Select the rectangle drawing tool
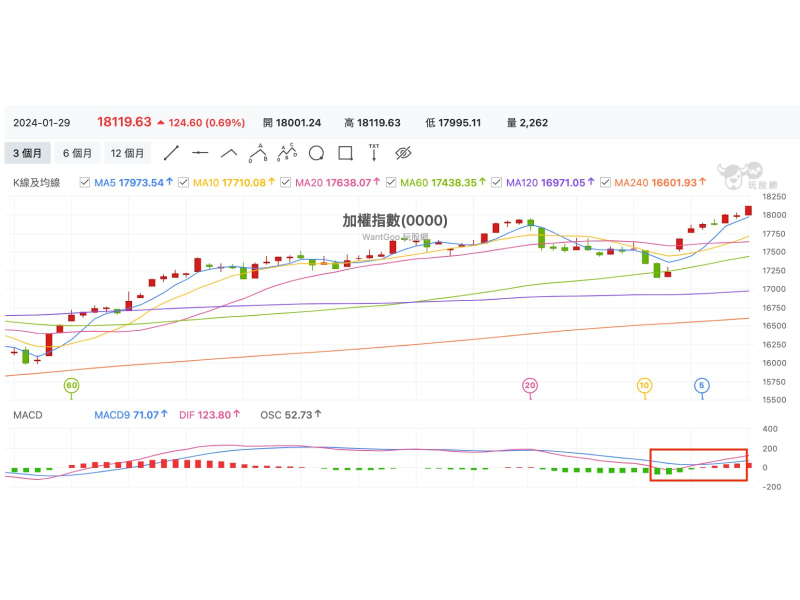The width and height of the screenshot is (800, 600). coord(345,153)
